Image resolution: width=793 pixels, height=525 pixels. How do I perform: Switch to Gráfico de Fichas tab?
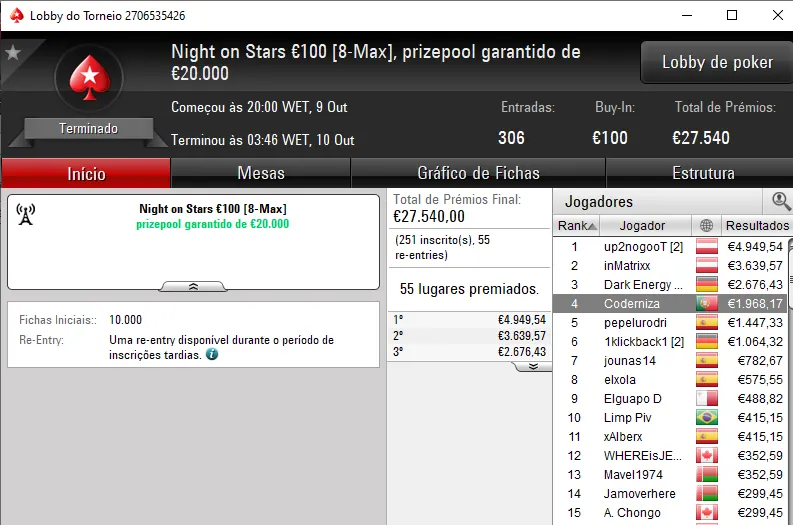point(478,173)
